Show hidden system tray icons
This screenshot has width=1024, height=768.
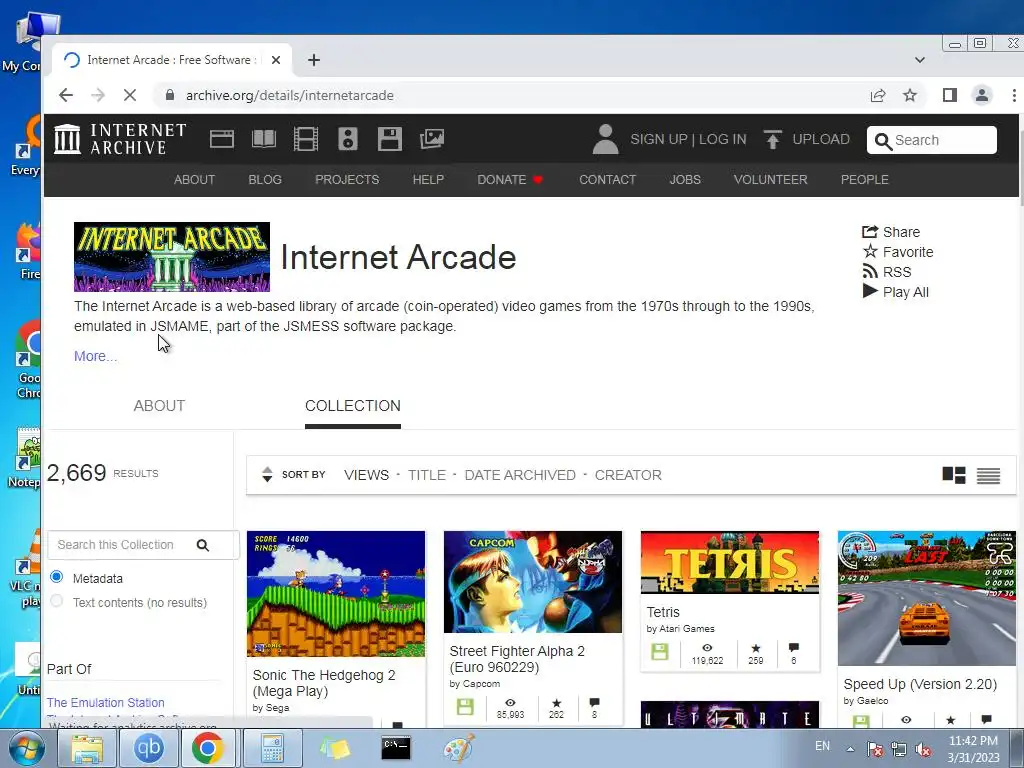[x=850, y=749]
